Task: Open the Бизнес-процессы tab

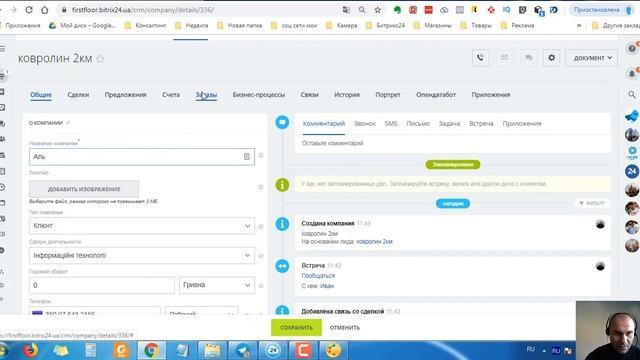Action: pyautogui.click(x=259, y=95)
